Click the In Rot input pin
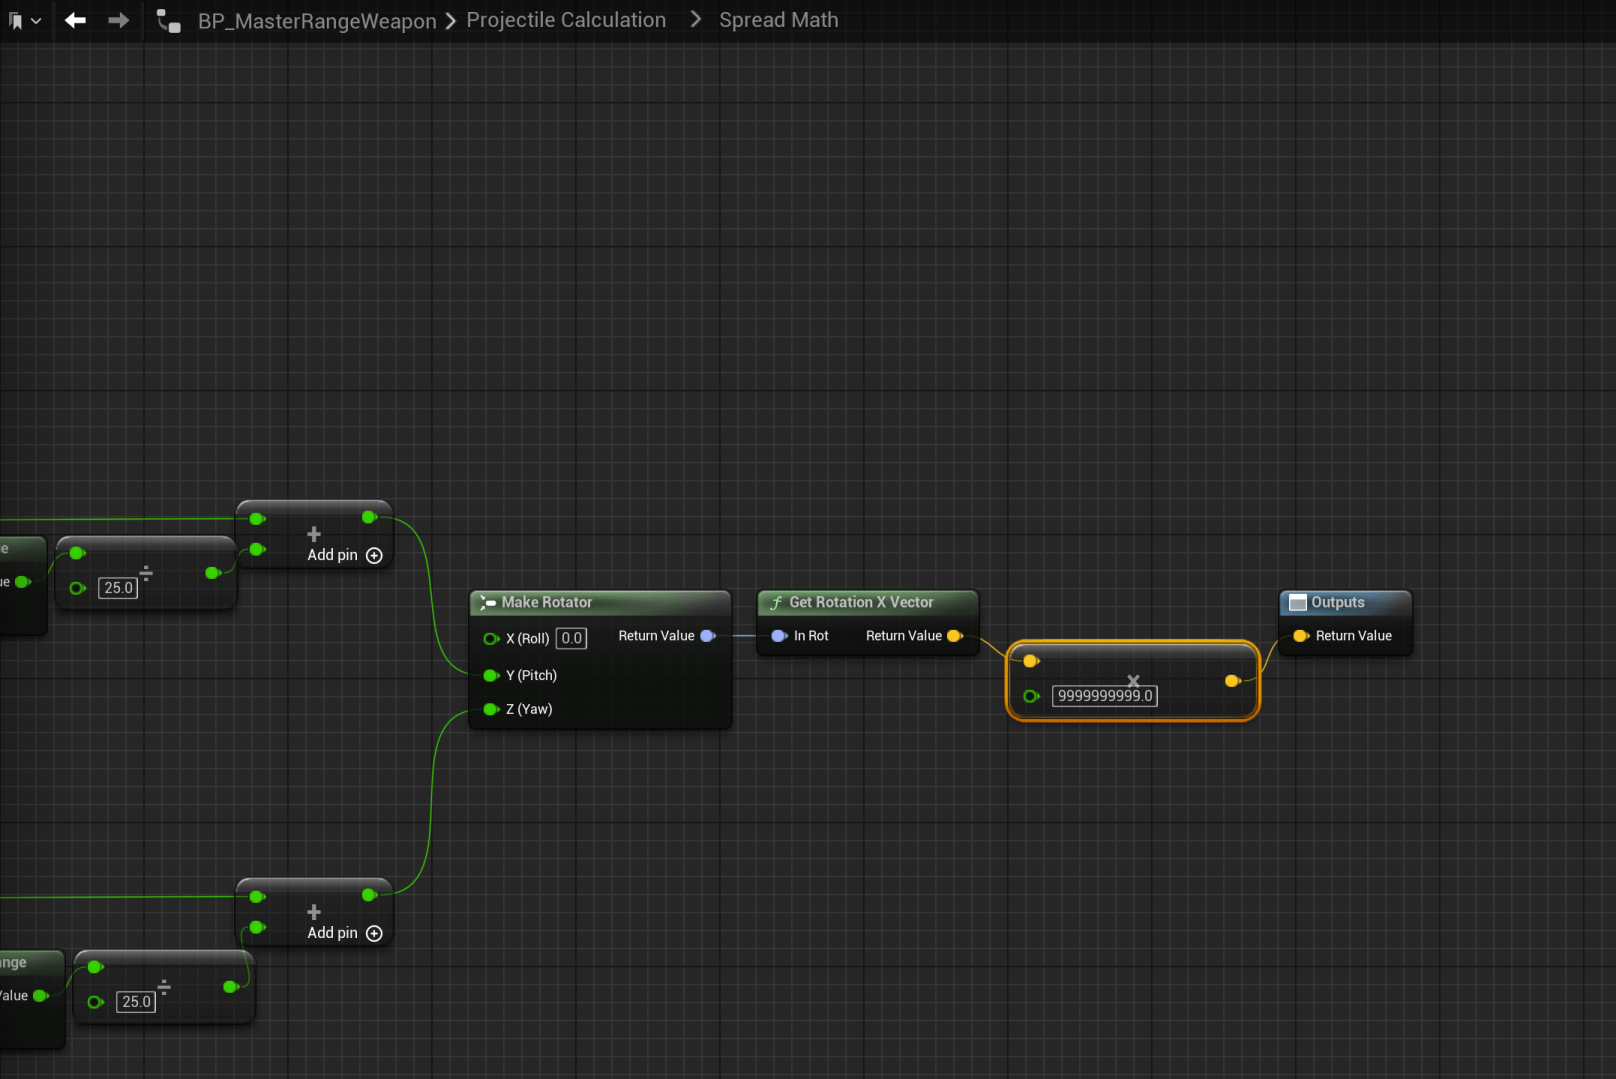Screen dimensions: 1616x1079 779,636
